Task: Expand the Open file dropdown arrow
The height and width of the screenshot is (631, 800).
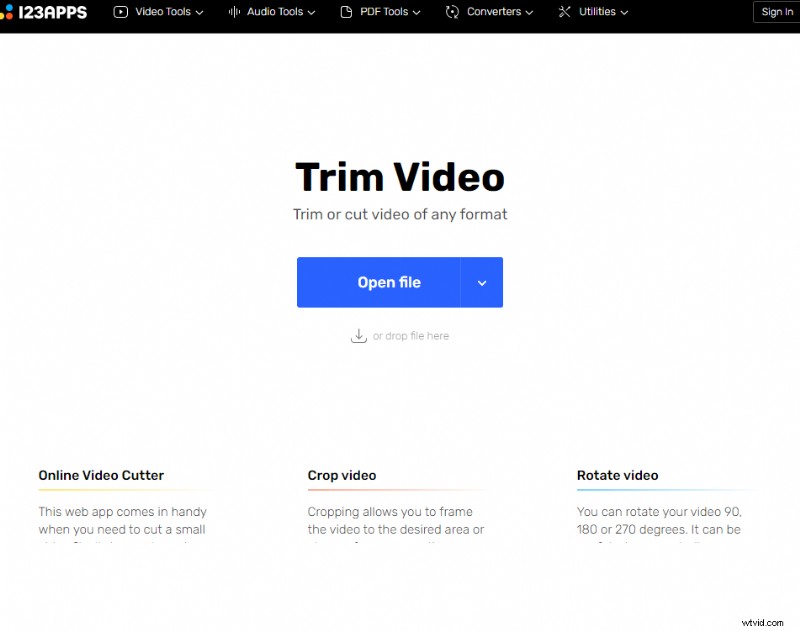Action: tap(482, 282)
